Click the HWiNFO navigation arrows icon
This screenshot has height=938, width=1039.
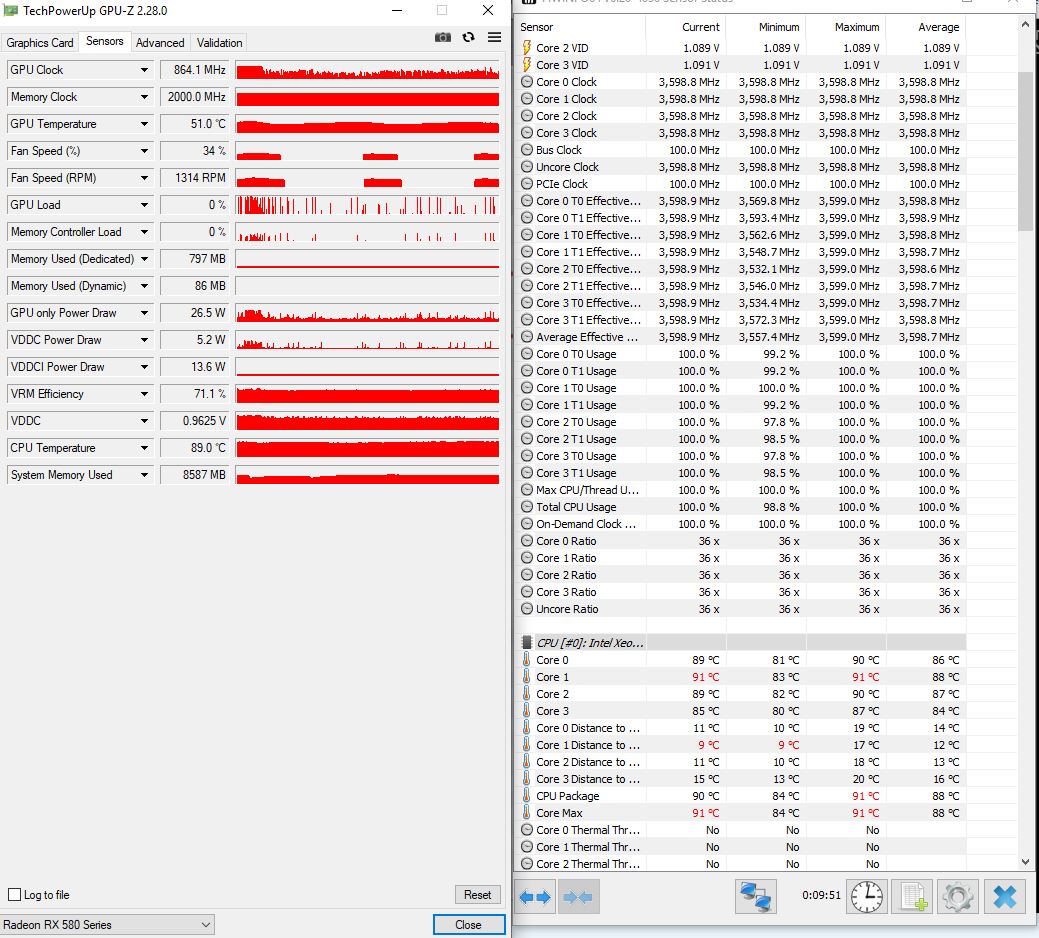(x=535, y=898)
